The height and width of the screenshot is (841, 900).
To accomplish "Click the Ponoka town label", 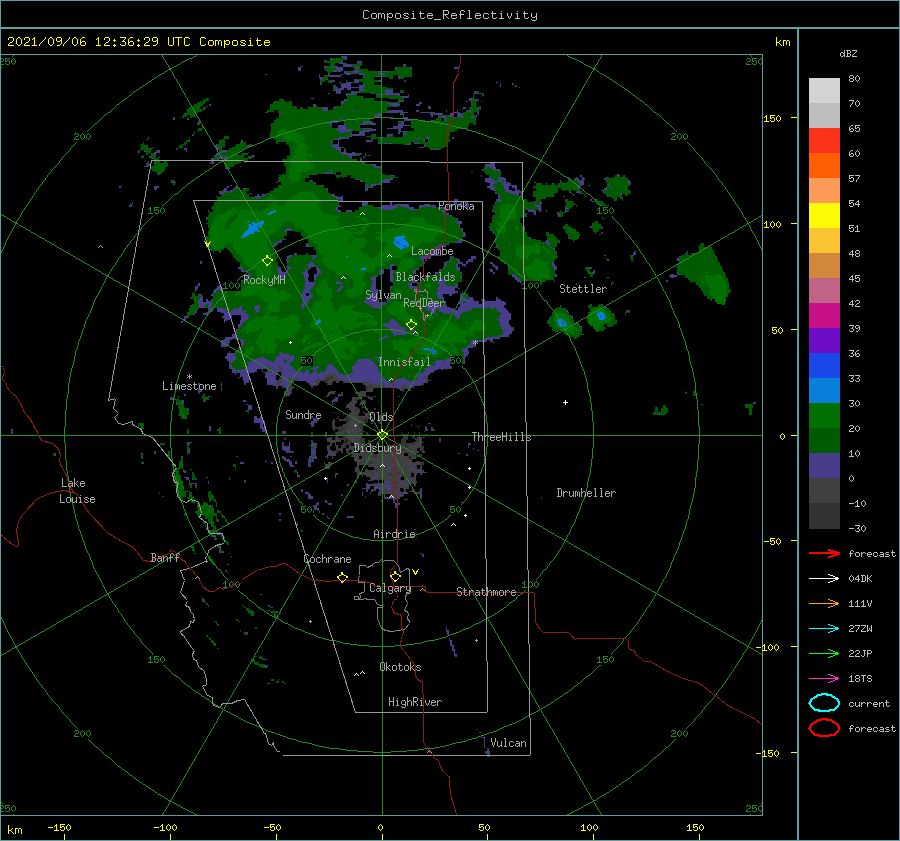I will pos(456,206).
